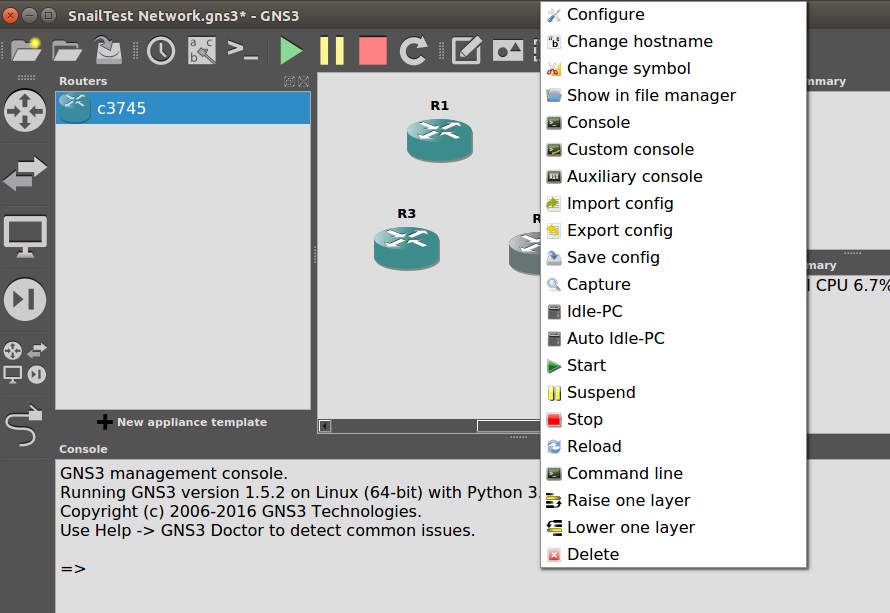This screenshot has width=890, height=613.
Task: Toggle the show interface labels icon
Action: click(202, 51)
